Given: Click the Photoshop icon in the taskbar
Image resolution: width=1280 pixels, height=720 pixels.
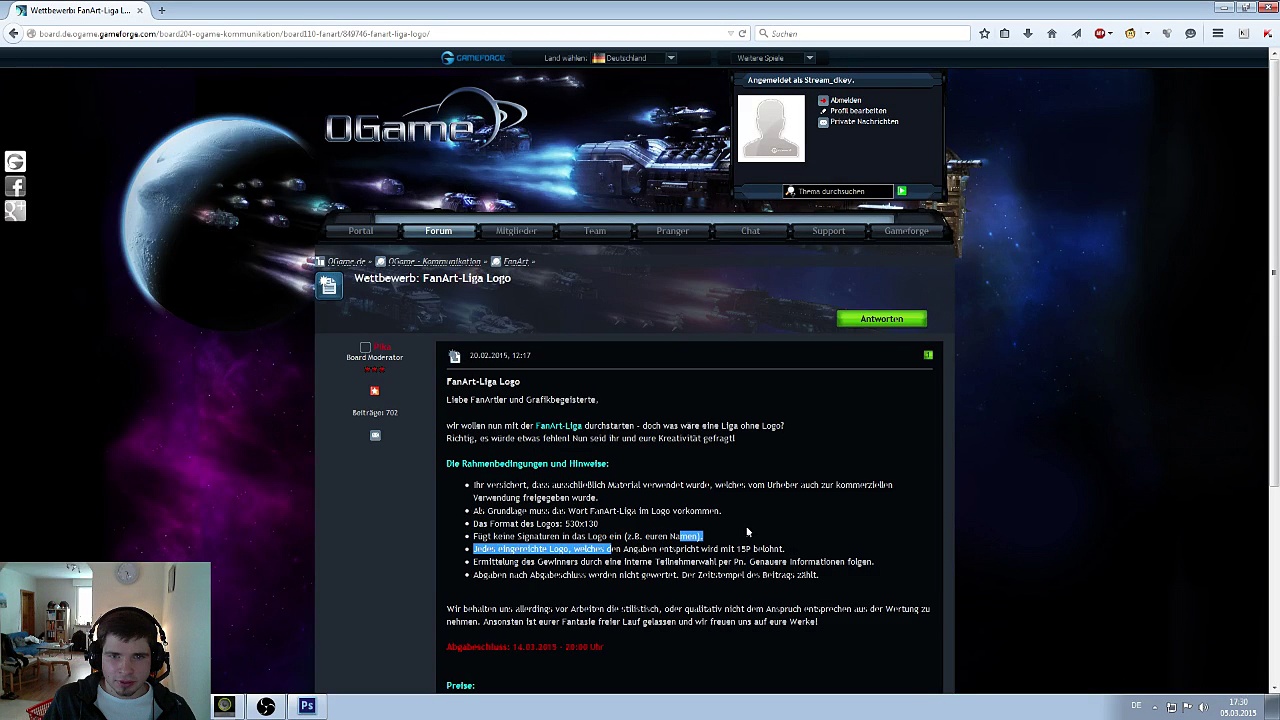Looking at the screenshot, I should 307,706.
